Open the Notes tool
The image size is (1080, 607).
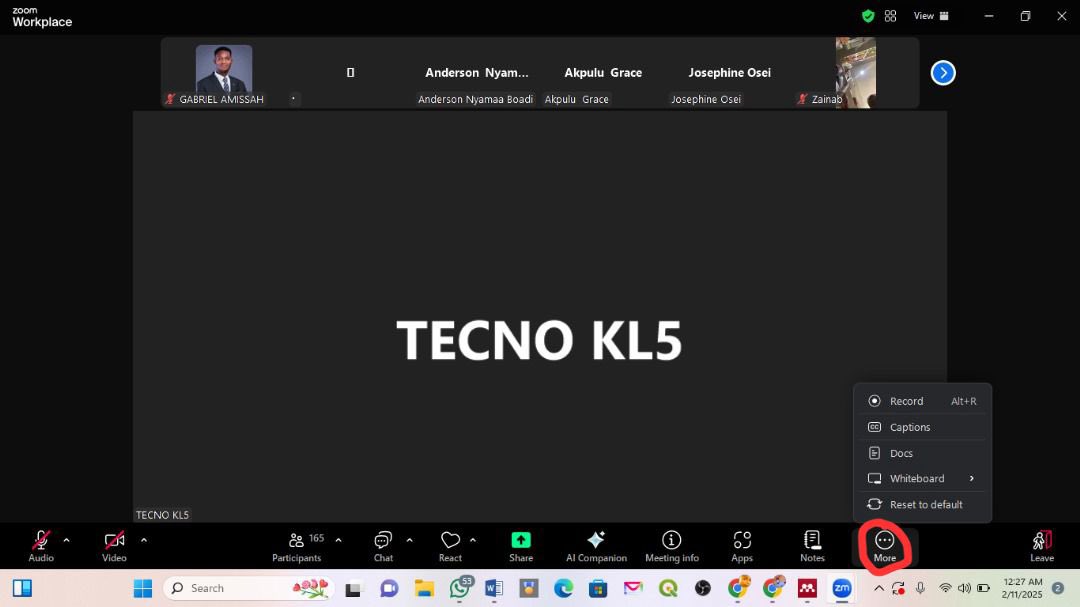(x=812, y=546)
